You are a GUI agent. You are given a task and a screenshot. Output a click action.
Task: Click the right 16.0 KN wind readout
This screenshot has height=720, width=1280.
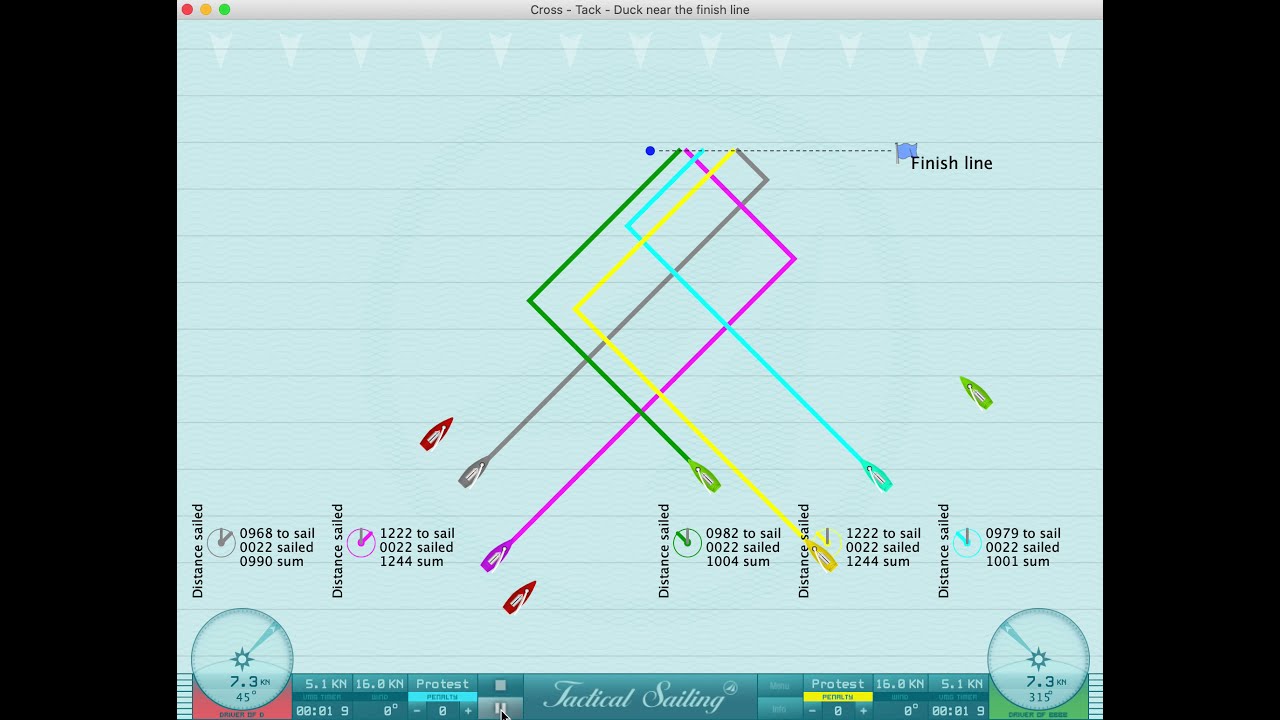click(x=900, y=684)
